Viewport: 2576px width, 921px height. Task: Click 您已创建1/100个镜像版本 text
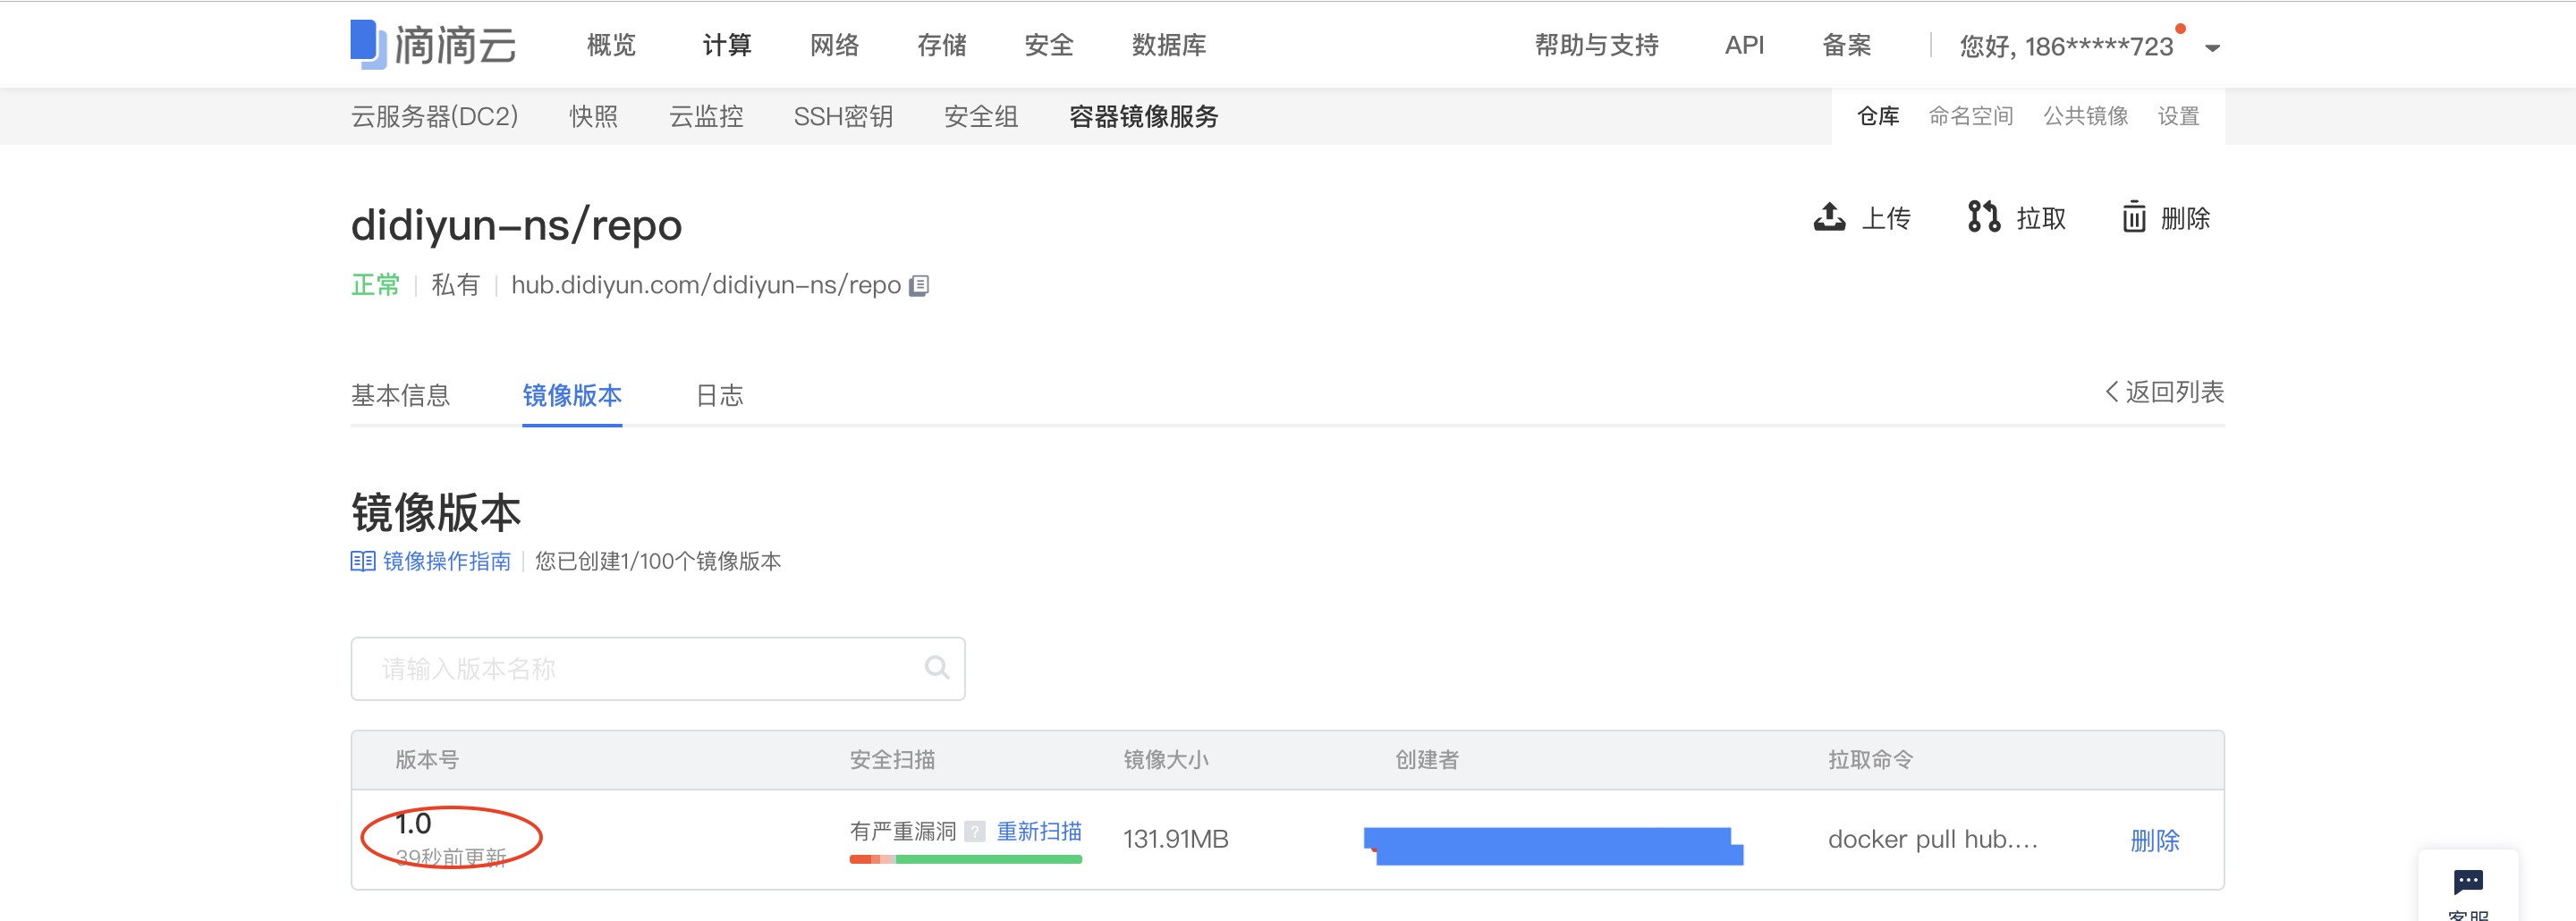tap(658, 561)
